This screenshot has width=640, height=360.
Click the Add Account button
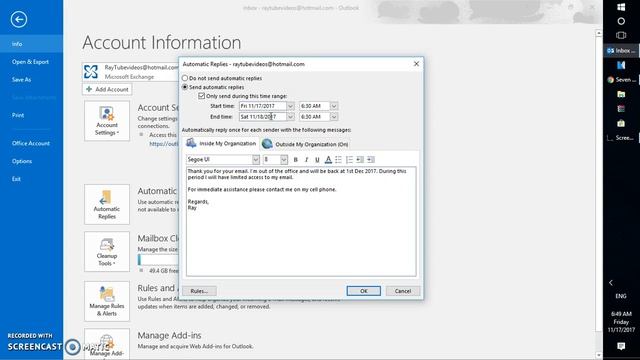click(x=107, y=89)
